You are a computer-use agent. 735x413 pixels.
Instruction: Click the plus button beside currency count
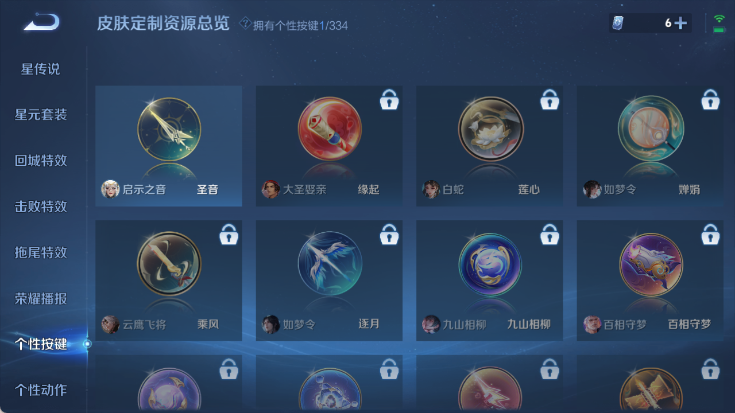(x=681, y=23)
